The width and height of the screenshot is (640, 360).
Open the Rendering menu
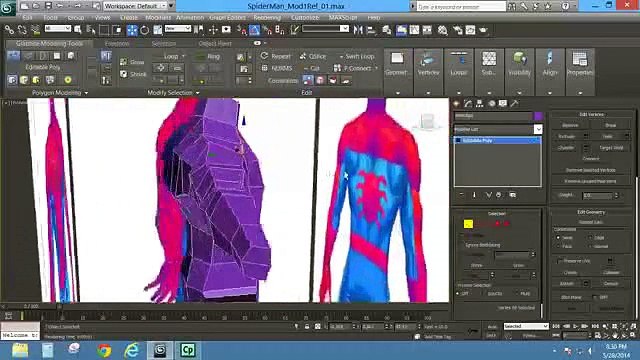pos(267,18)
